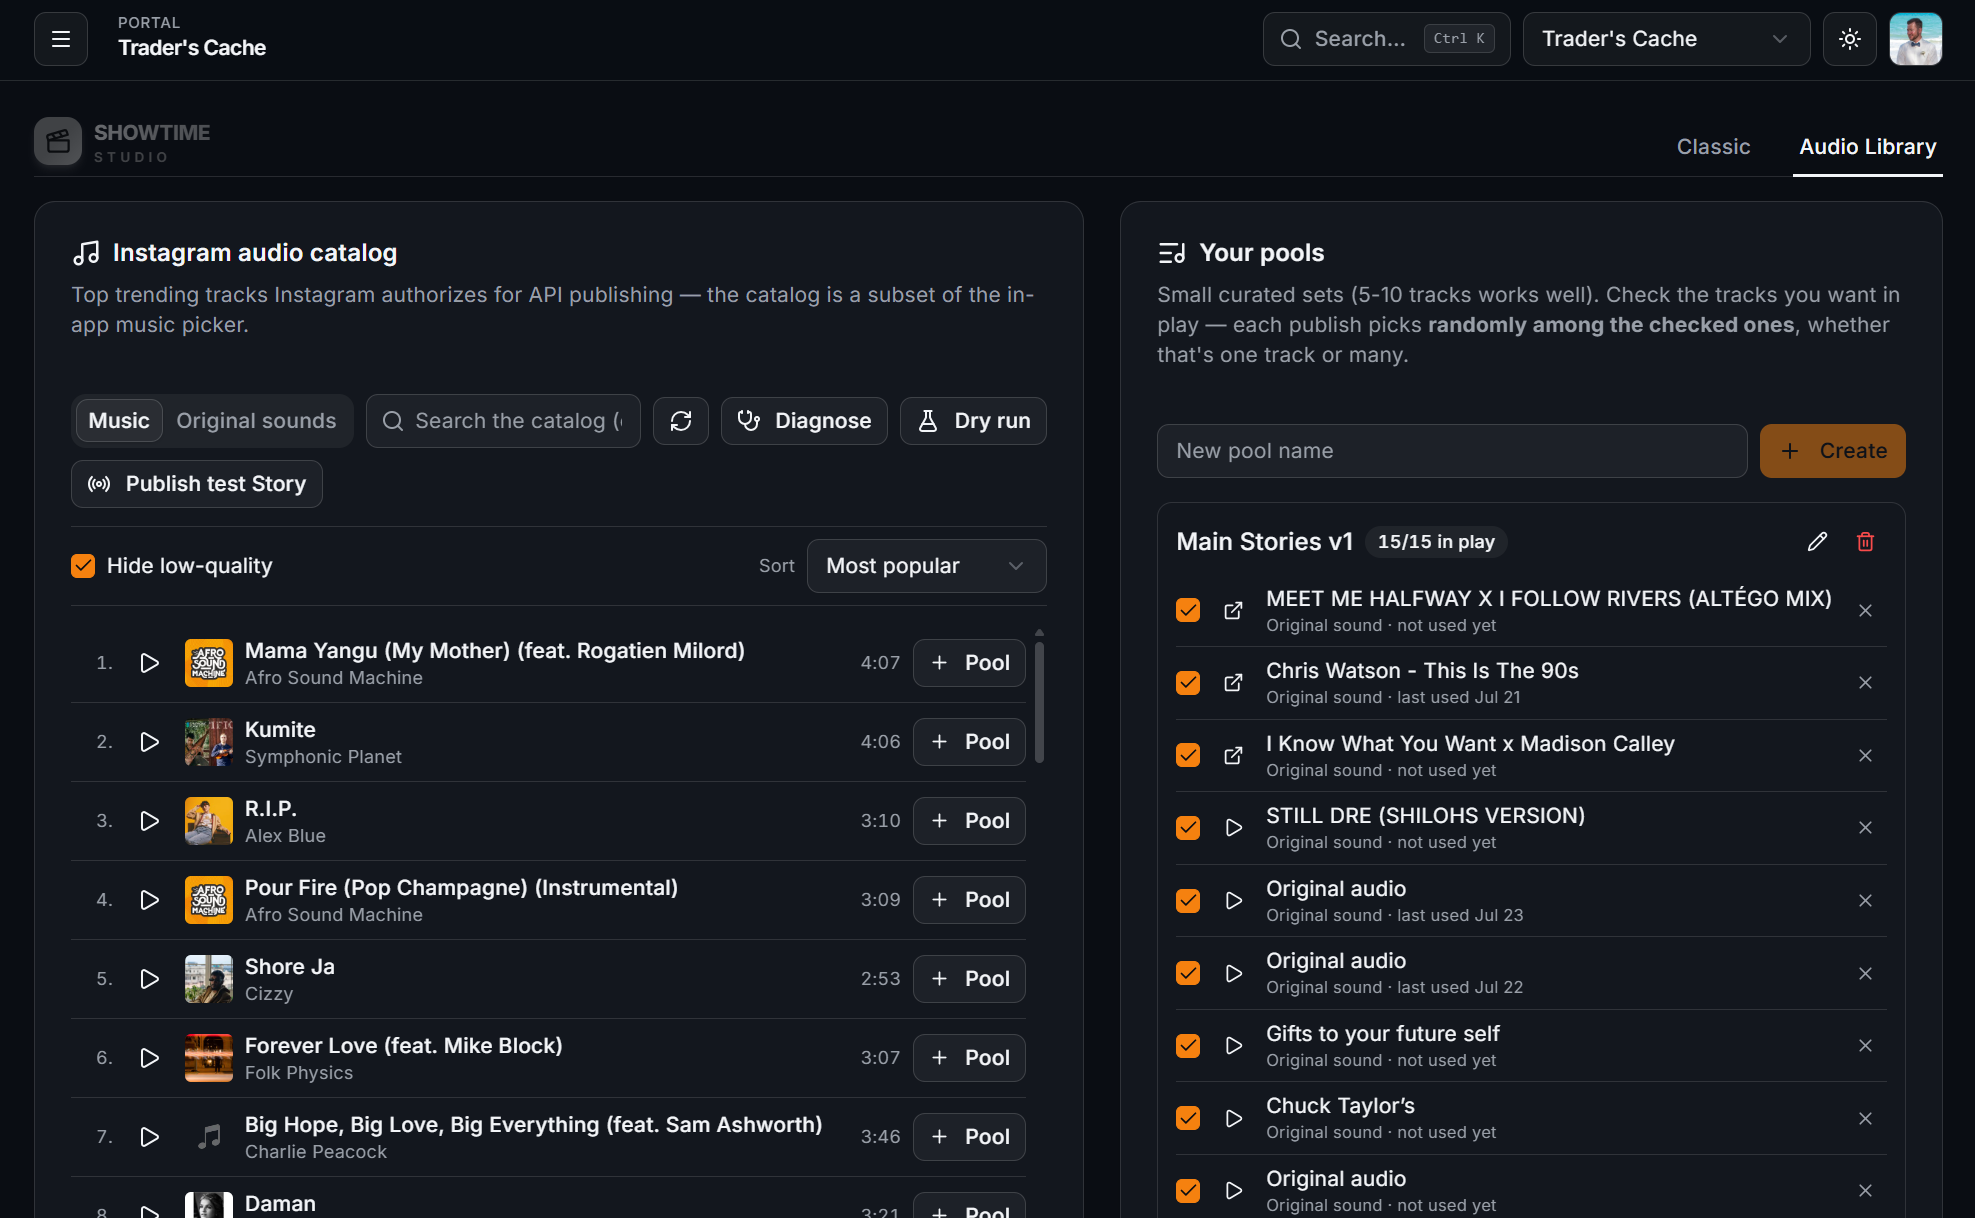Add Shore Ja to Pool
The image size is (1975, 1218).
[x=969, y=979]
